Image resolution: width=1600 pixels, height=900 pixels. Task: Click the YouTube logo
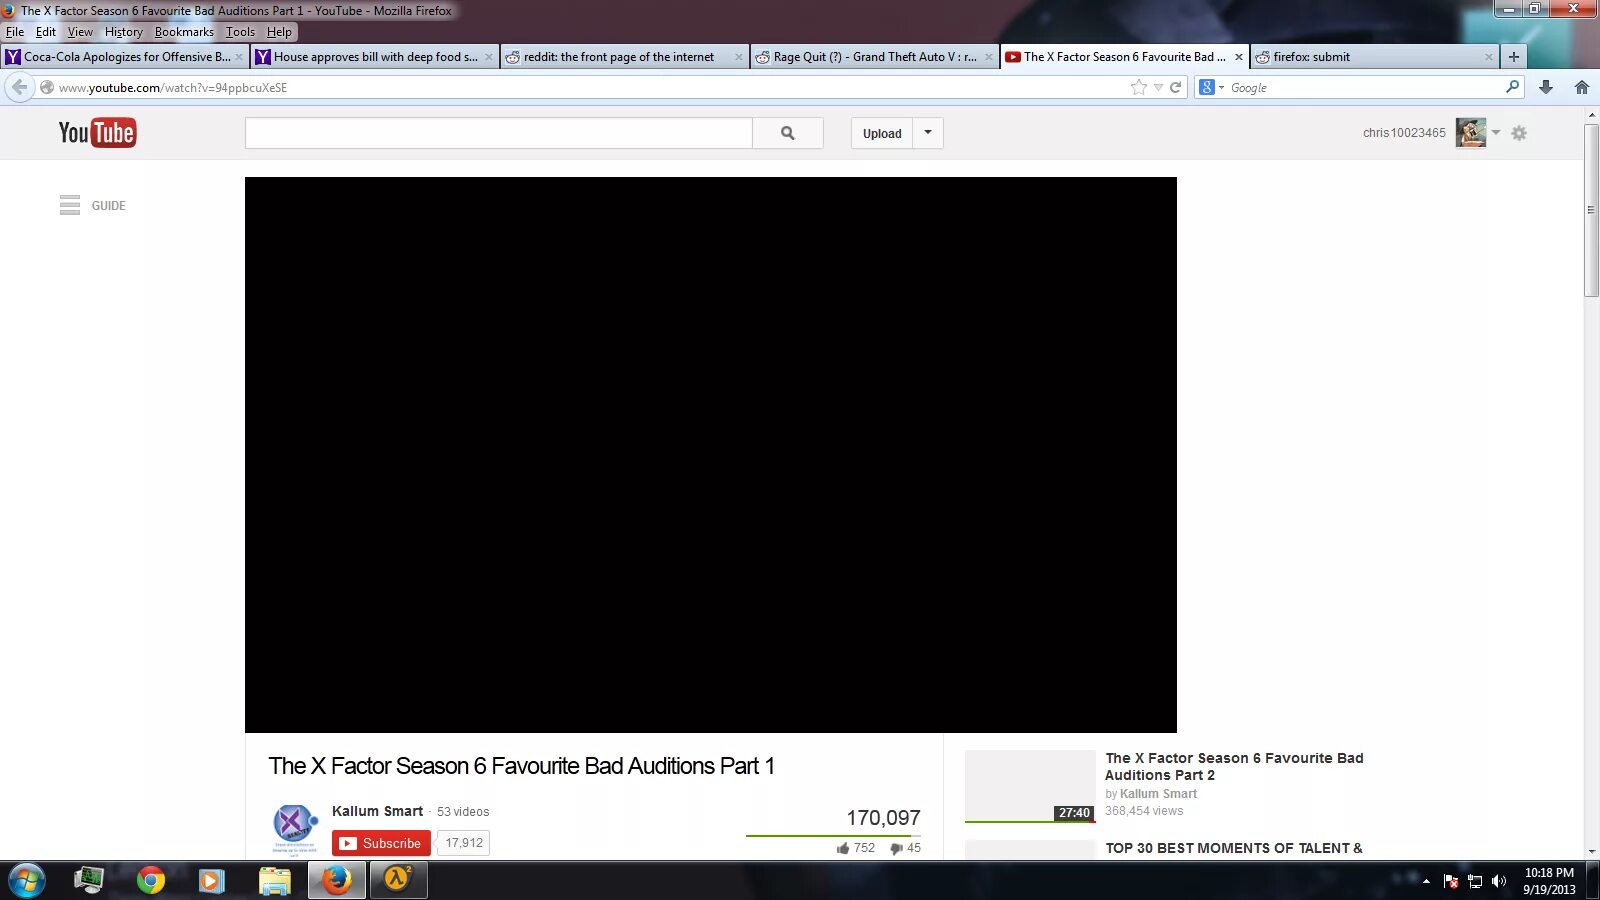click(97, 133)
